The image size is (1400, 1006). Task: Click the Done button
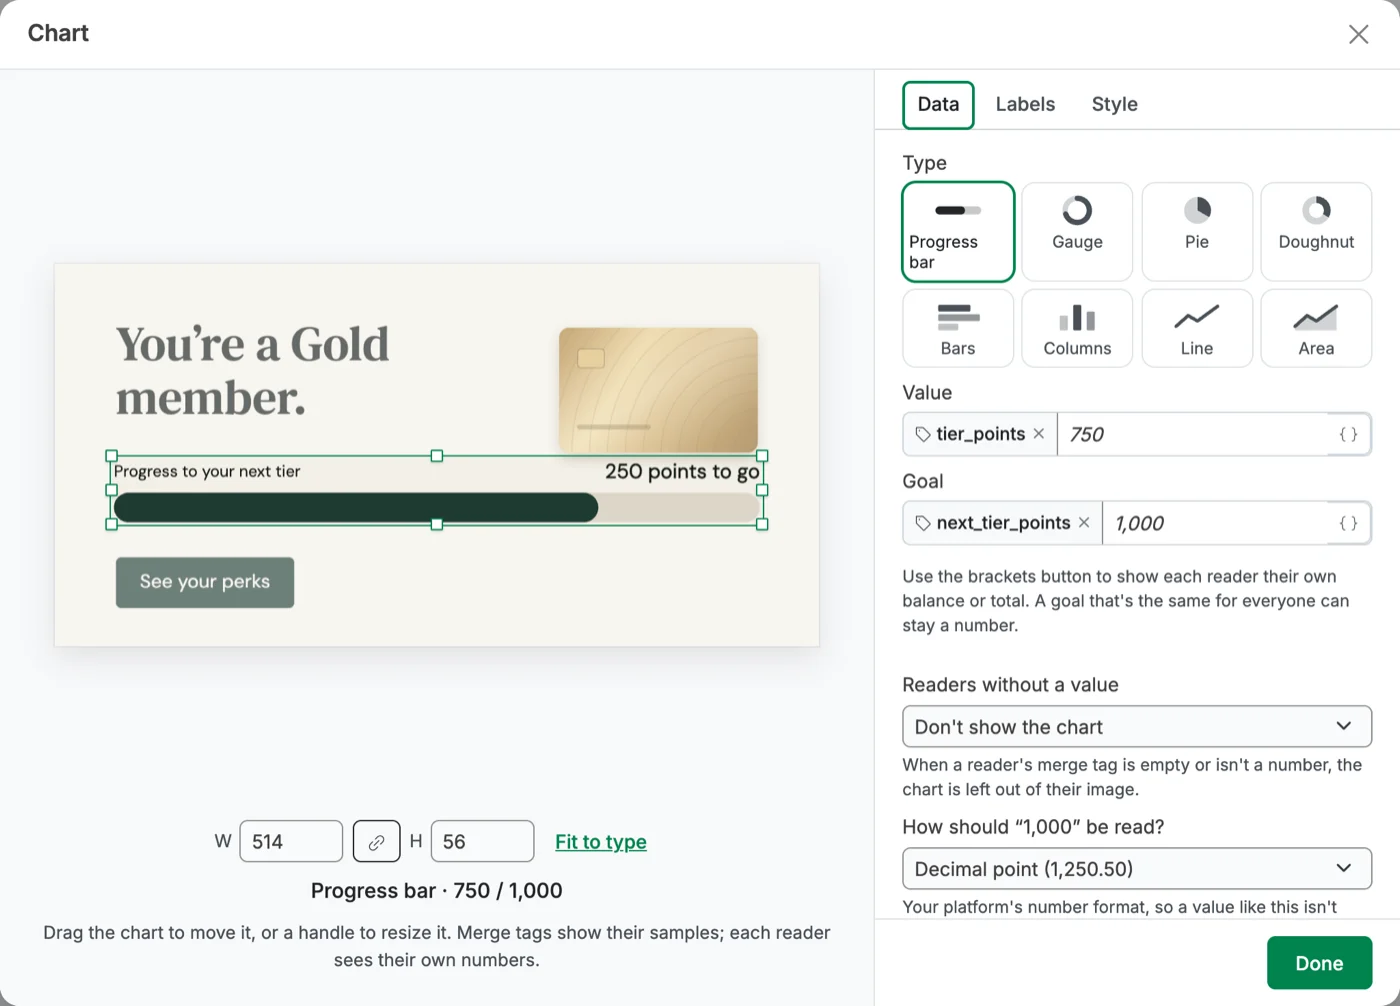point(1319,963)
